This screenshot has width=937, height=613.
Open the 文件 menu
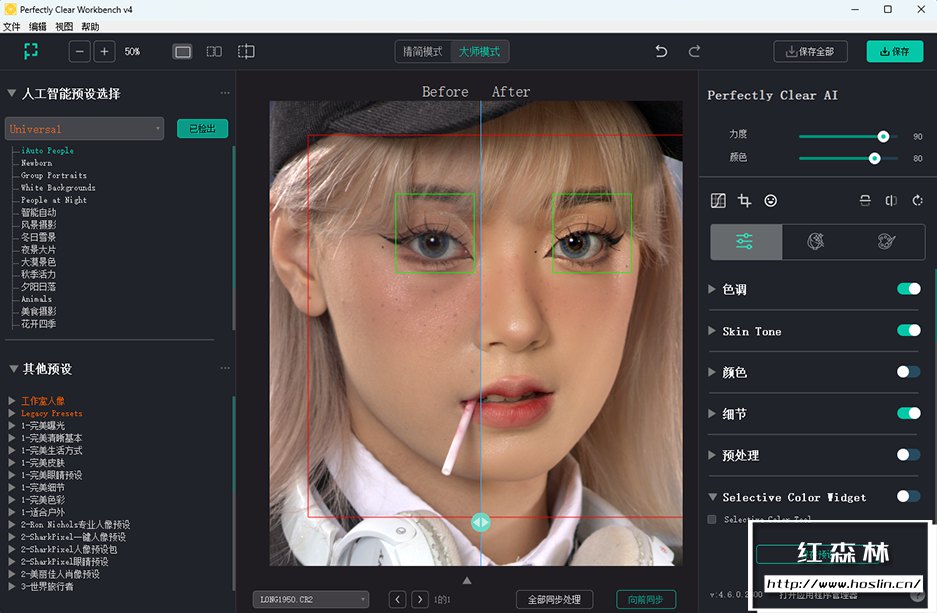[12, 26]
